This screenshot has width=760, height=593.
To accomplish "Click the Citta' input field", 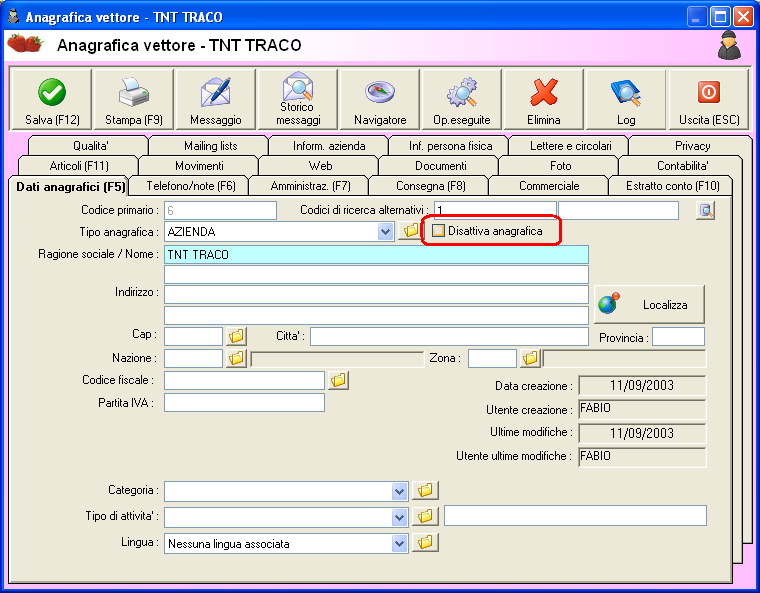I will (x=449, y=336).
